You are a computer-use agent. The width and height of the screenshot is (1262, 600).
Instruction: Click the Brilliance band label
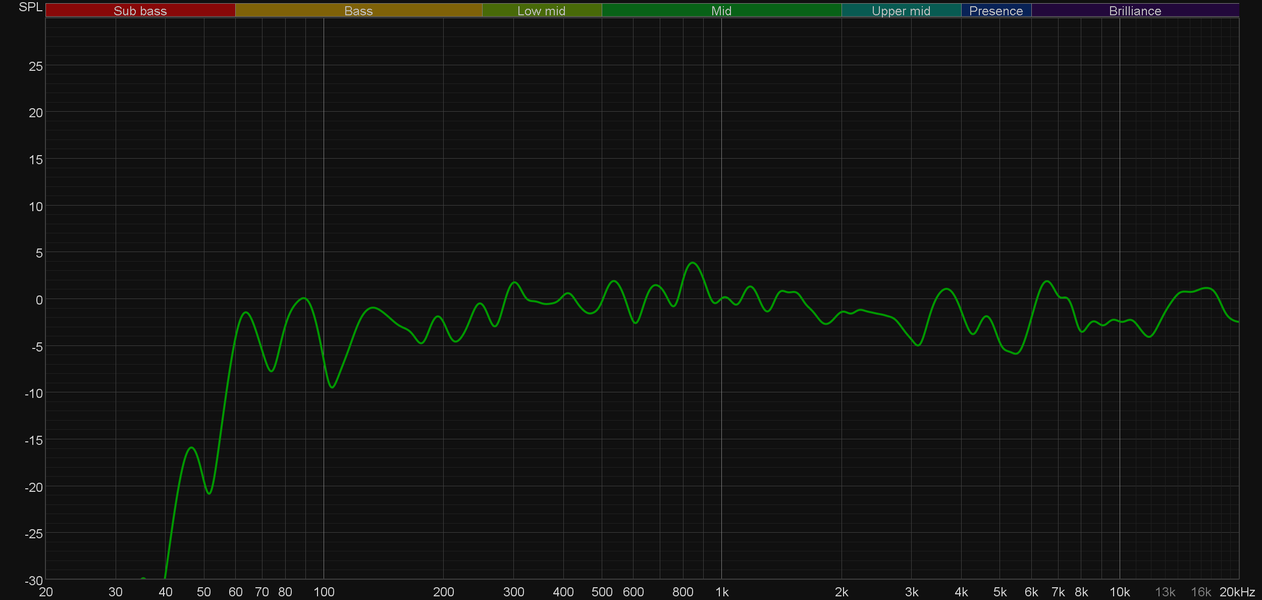tap(1135, 11)
